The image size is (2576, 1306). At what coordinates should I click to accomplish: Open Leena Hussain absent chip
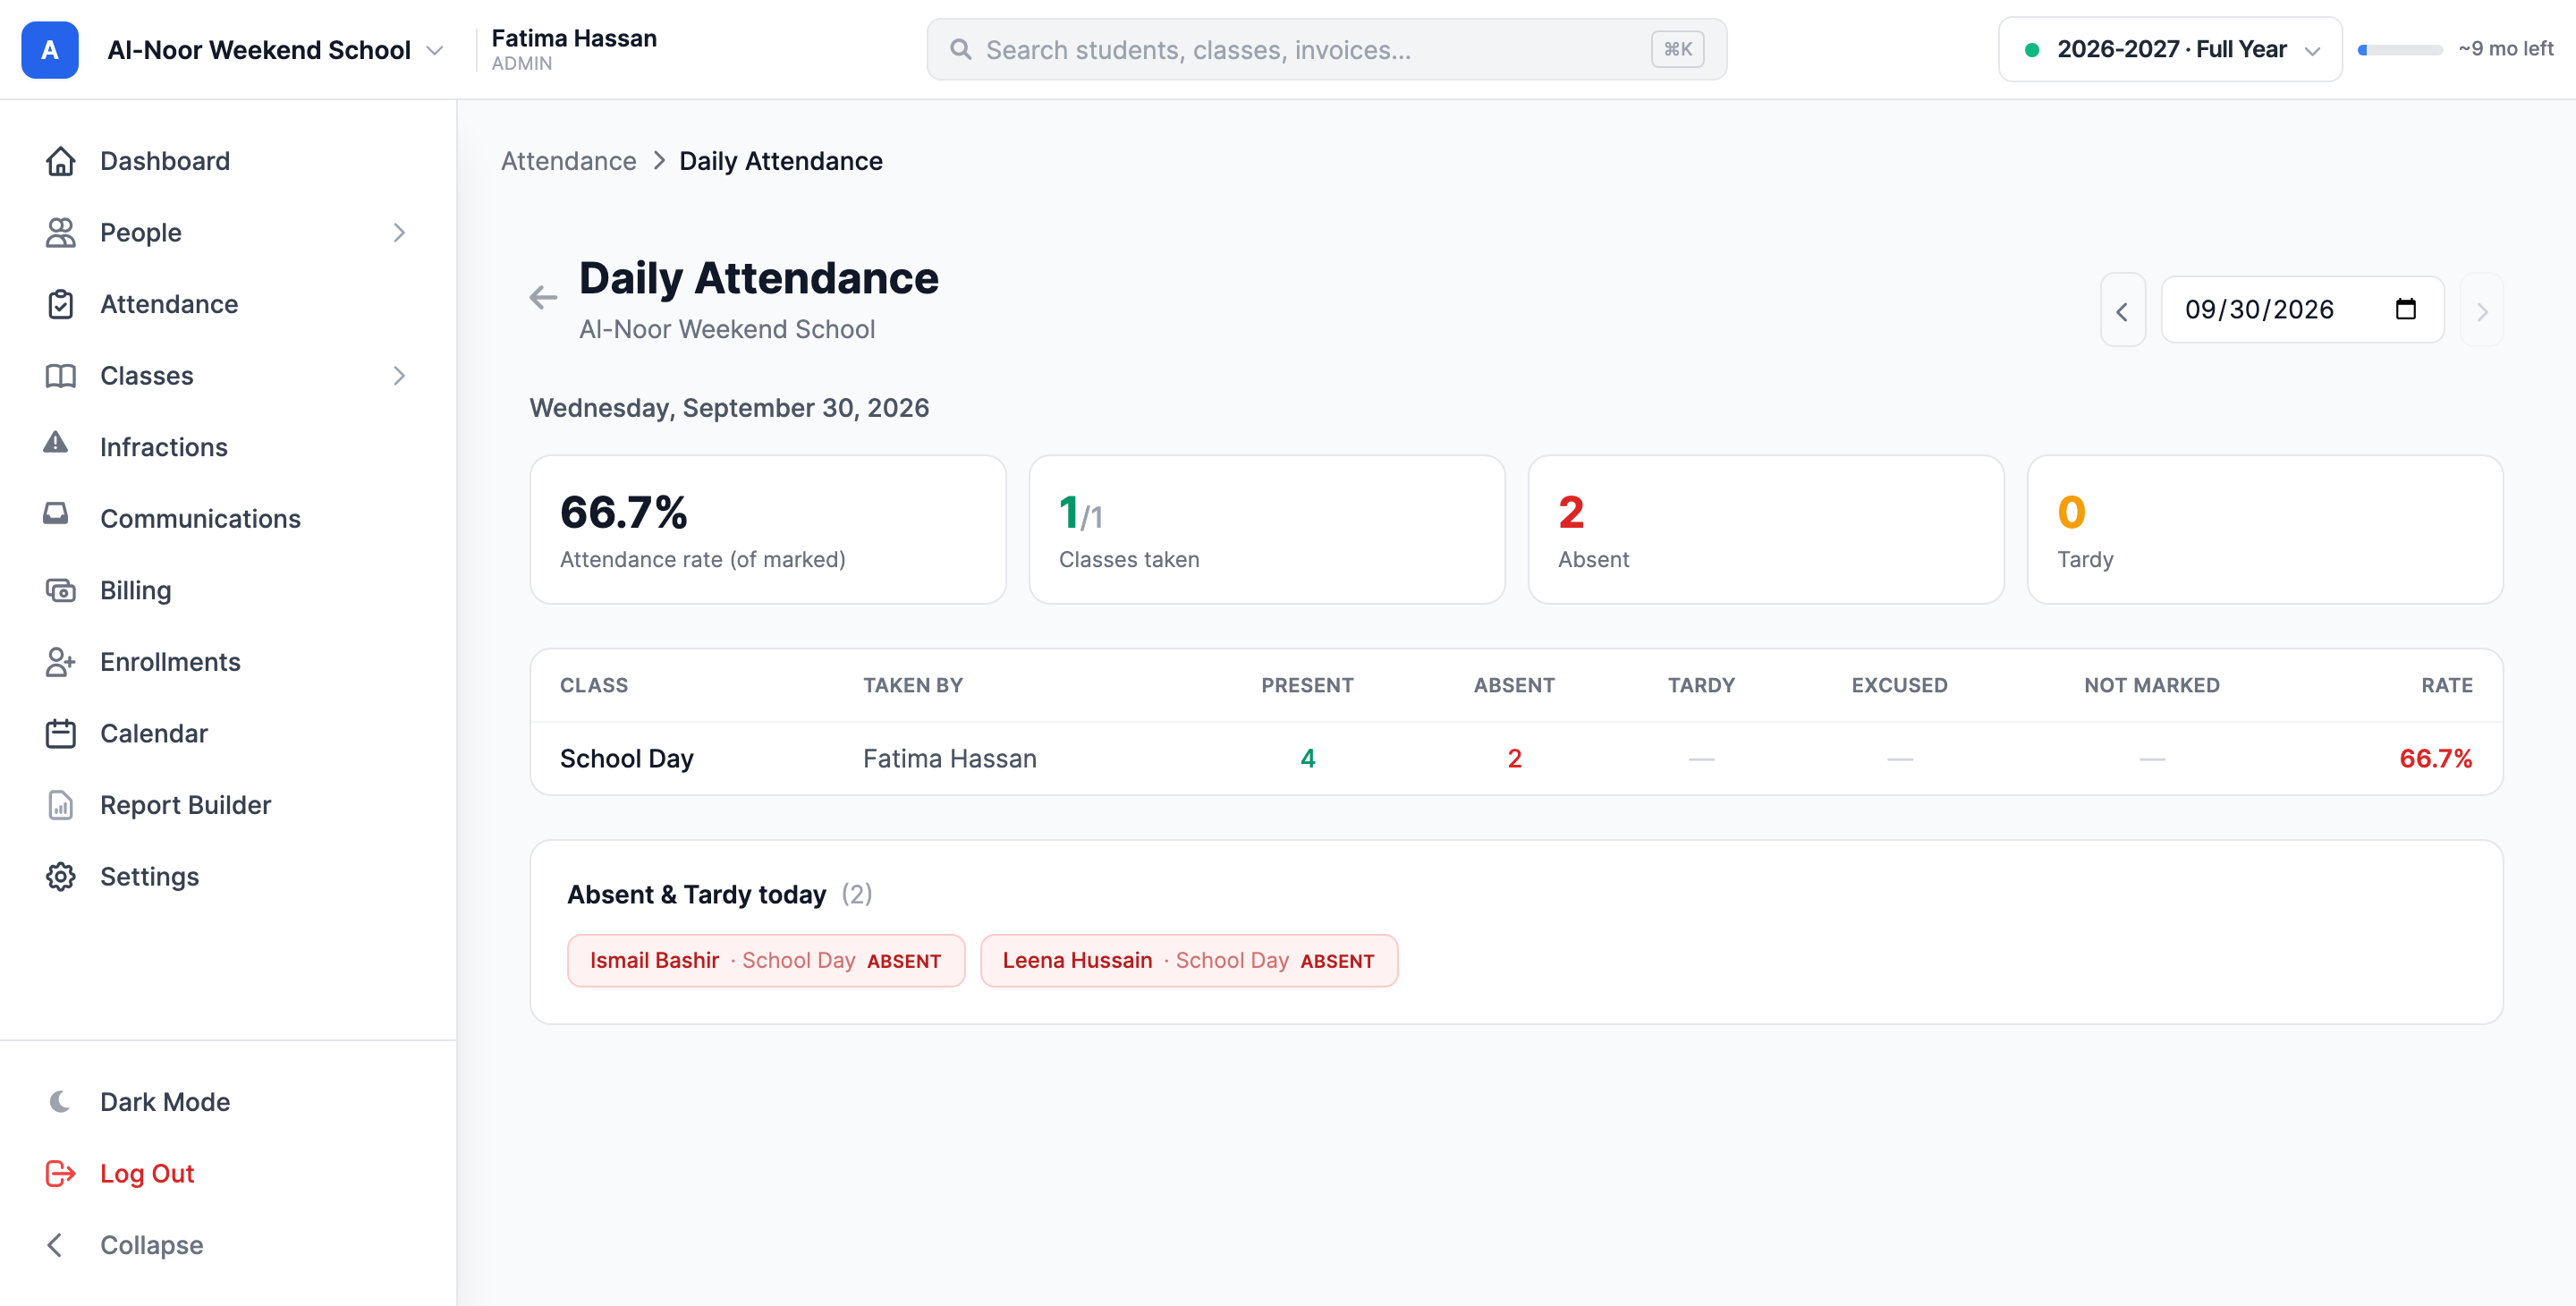coord(1189,961)
